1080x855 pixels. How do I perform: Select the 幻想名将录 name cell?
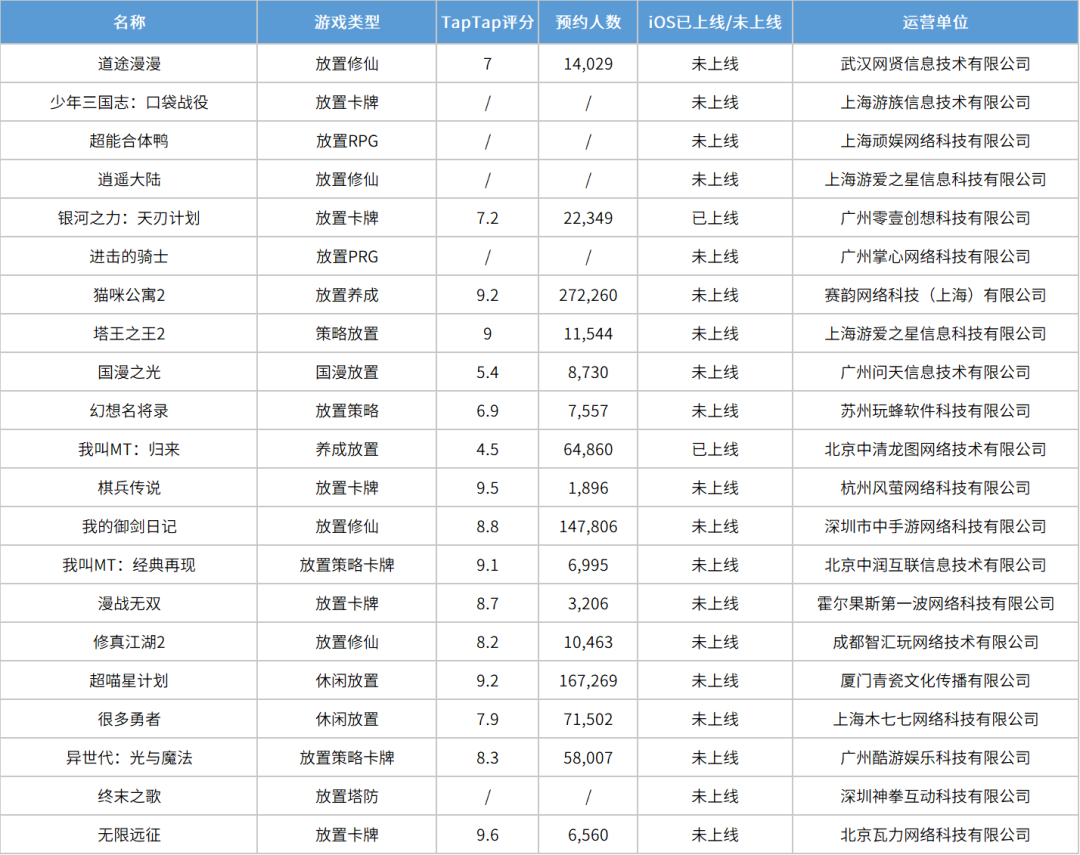coord(129,411)
